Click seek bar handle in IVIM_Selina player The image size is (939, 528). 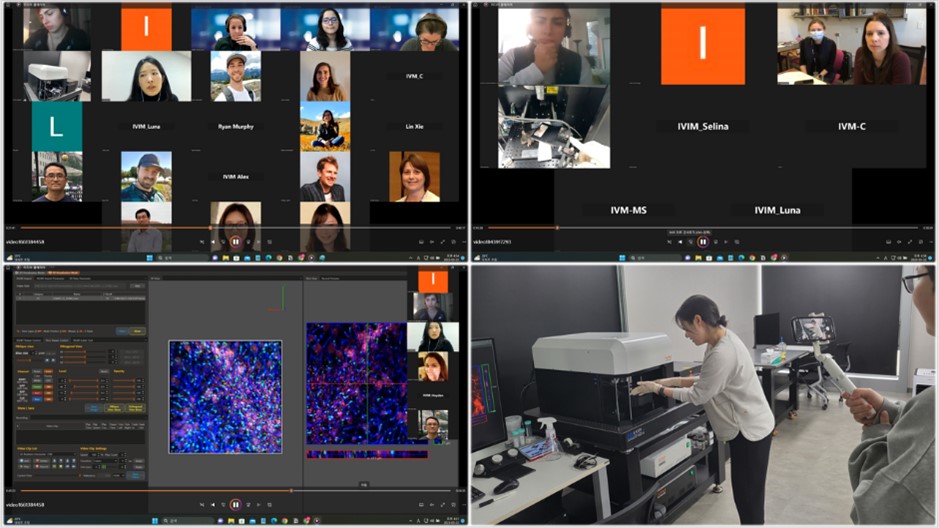(557, 227)
